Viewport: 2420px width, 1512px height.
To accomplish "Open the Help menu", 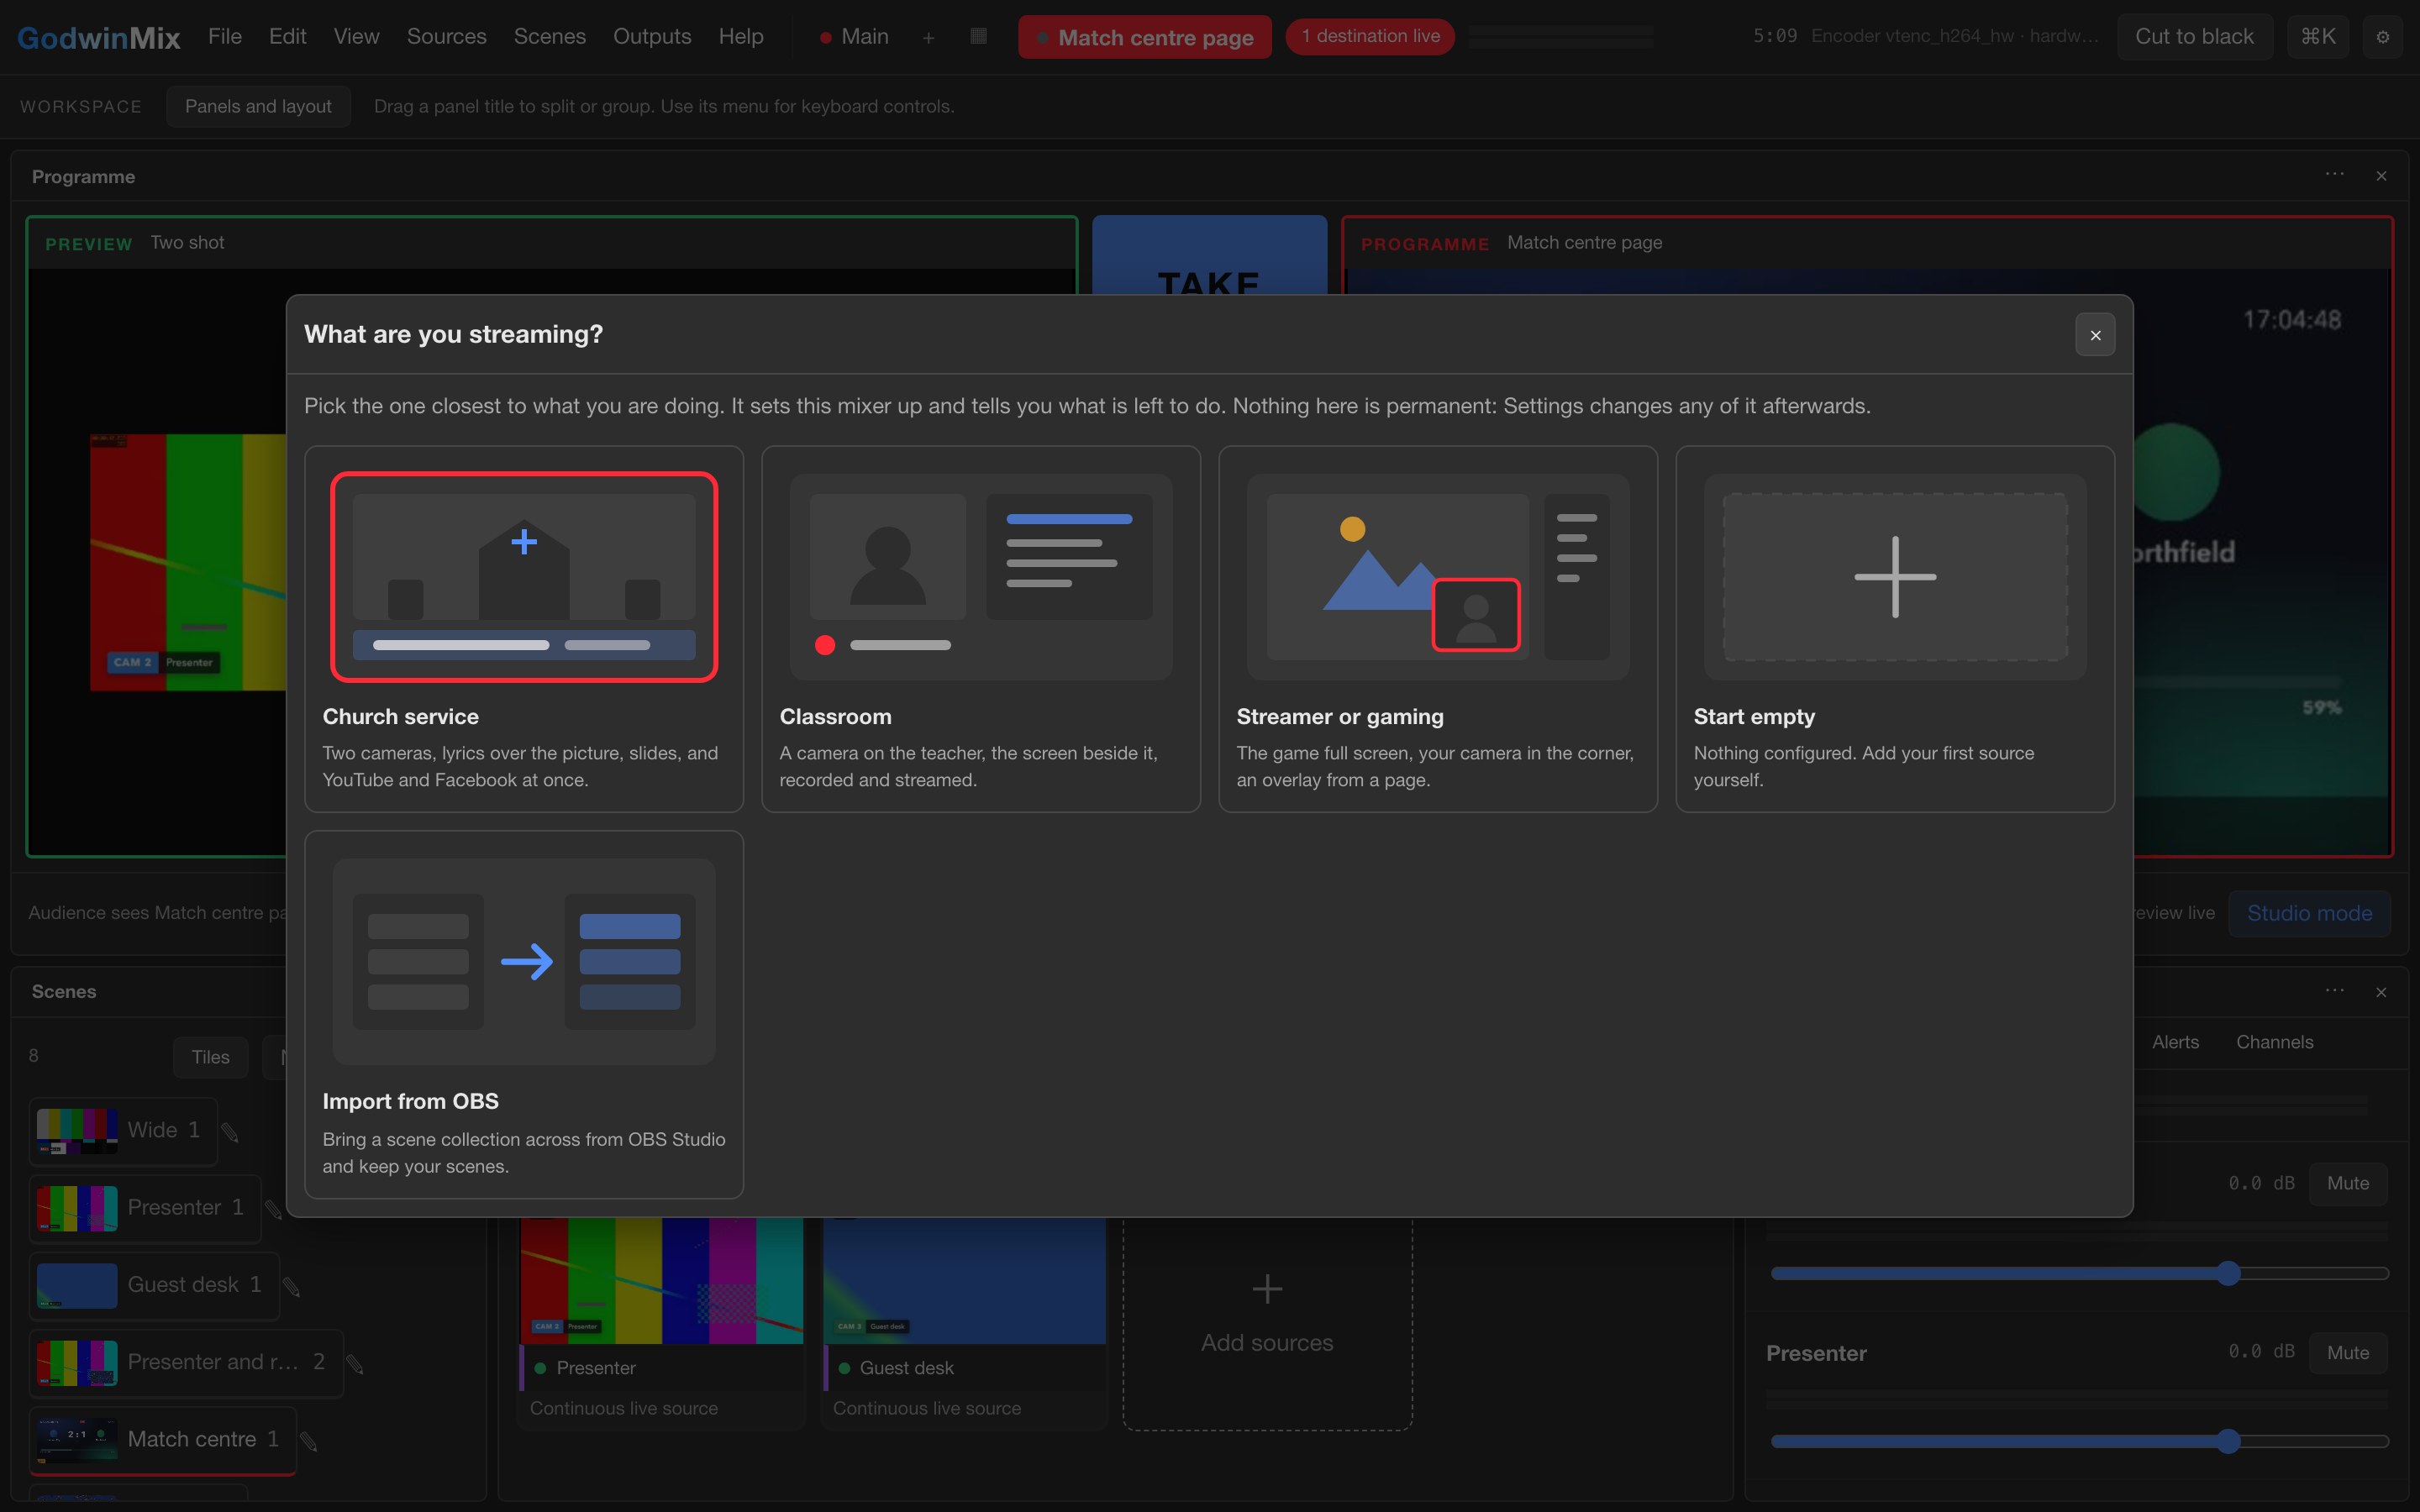I will point(741,37).
